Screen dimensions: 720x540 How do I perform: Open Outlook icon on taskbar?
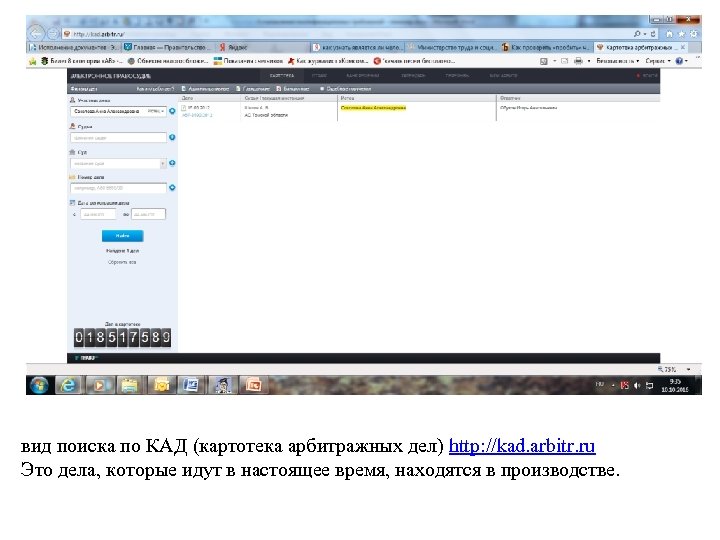[x=161, y=385]
